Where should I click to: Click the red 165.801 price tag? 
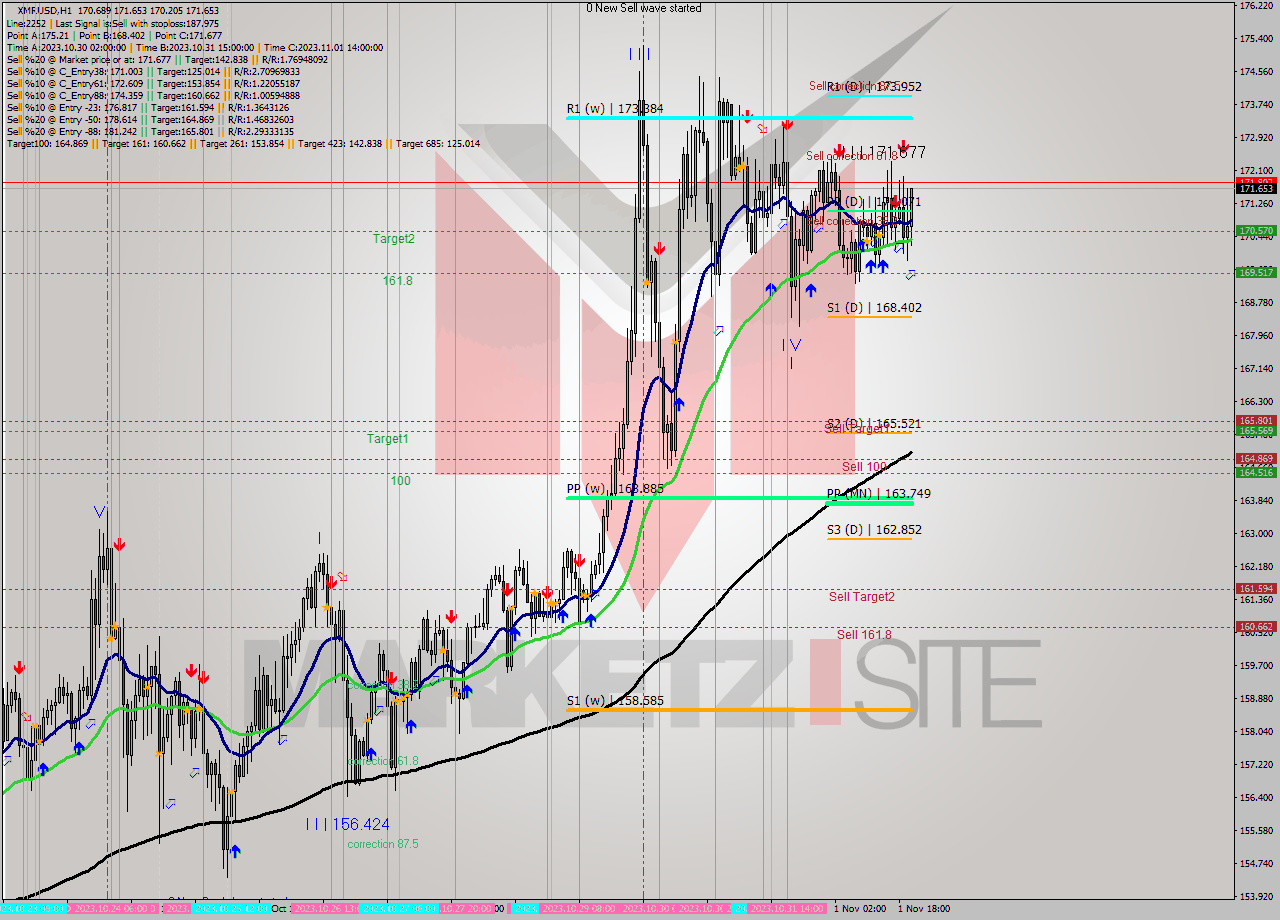1256,420
